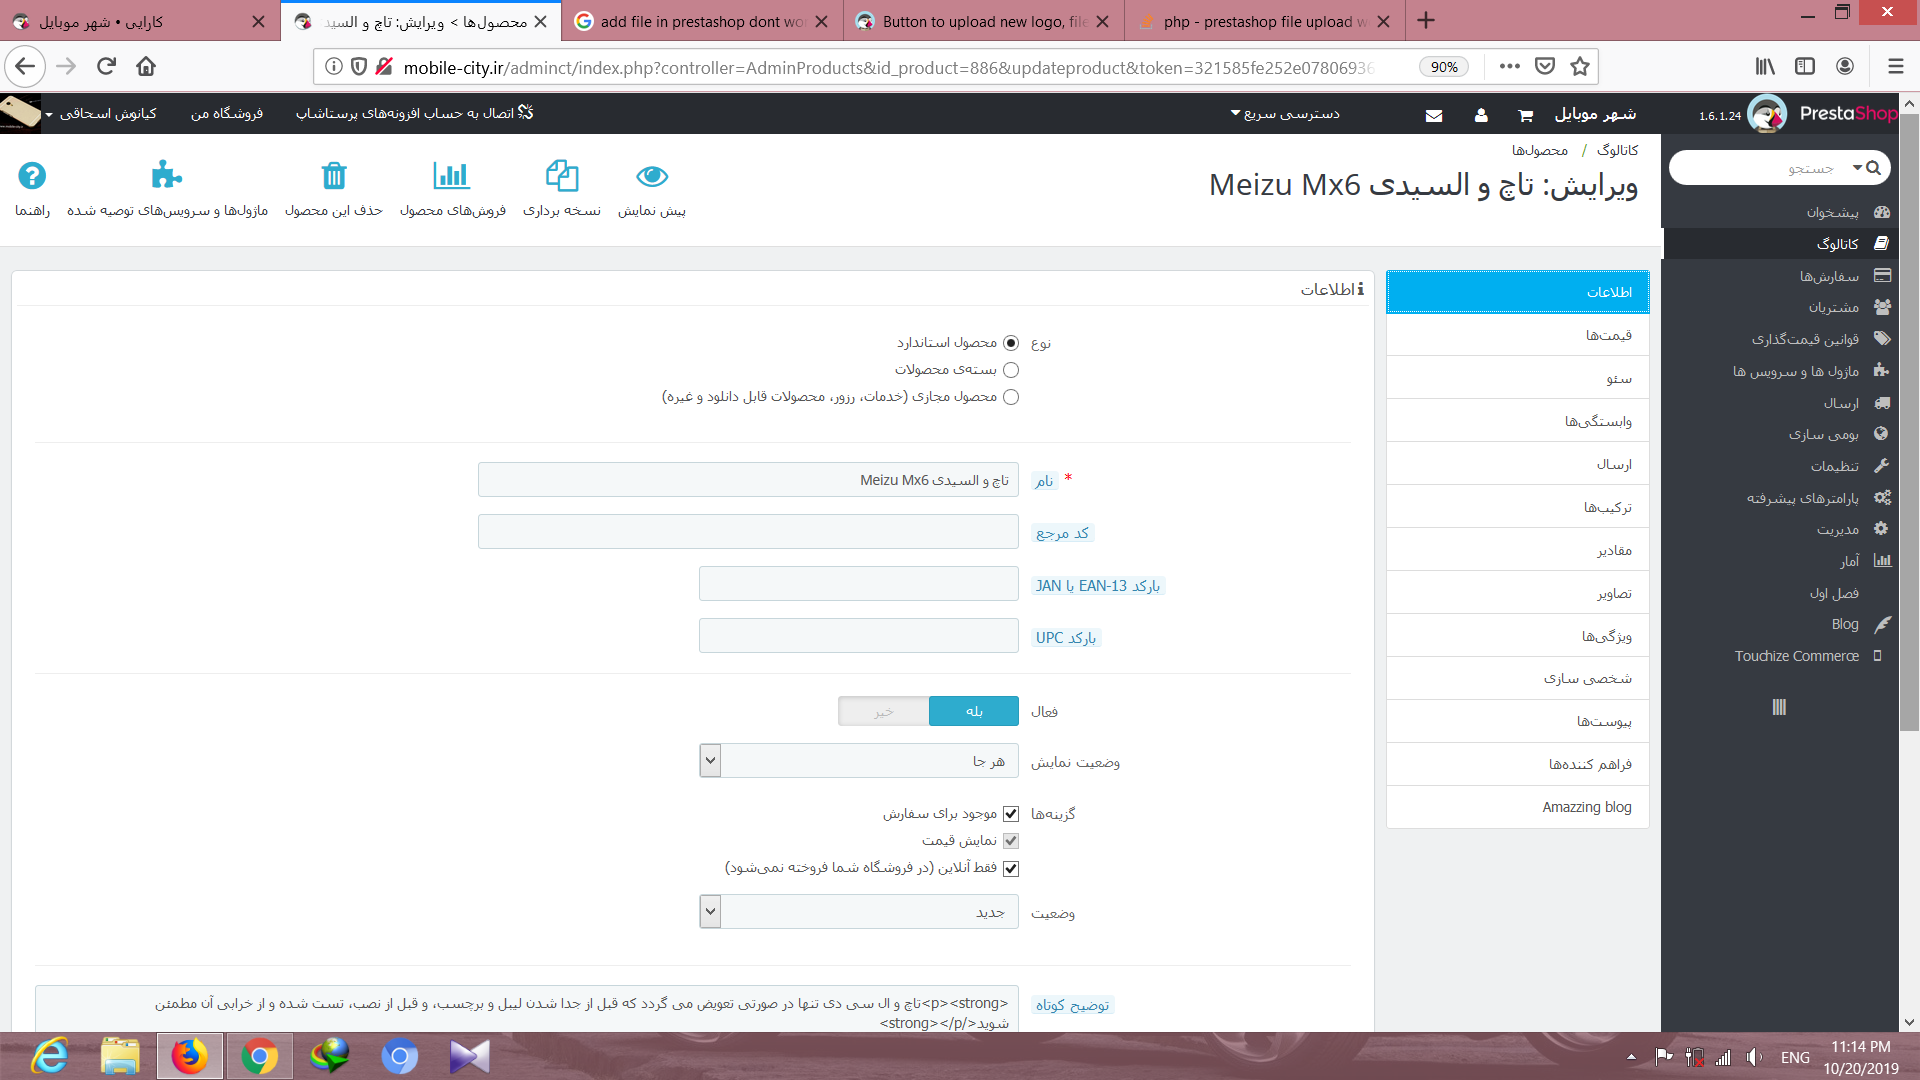Open Amazzing blog product tab

[1518, 807]
